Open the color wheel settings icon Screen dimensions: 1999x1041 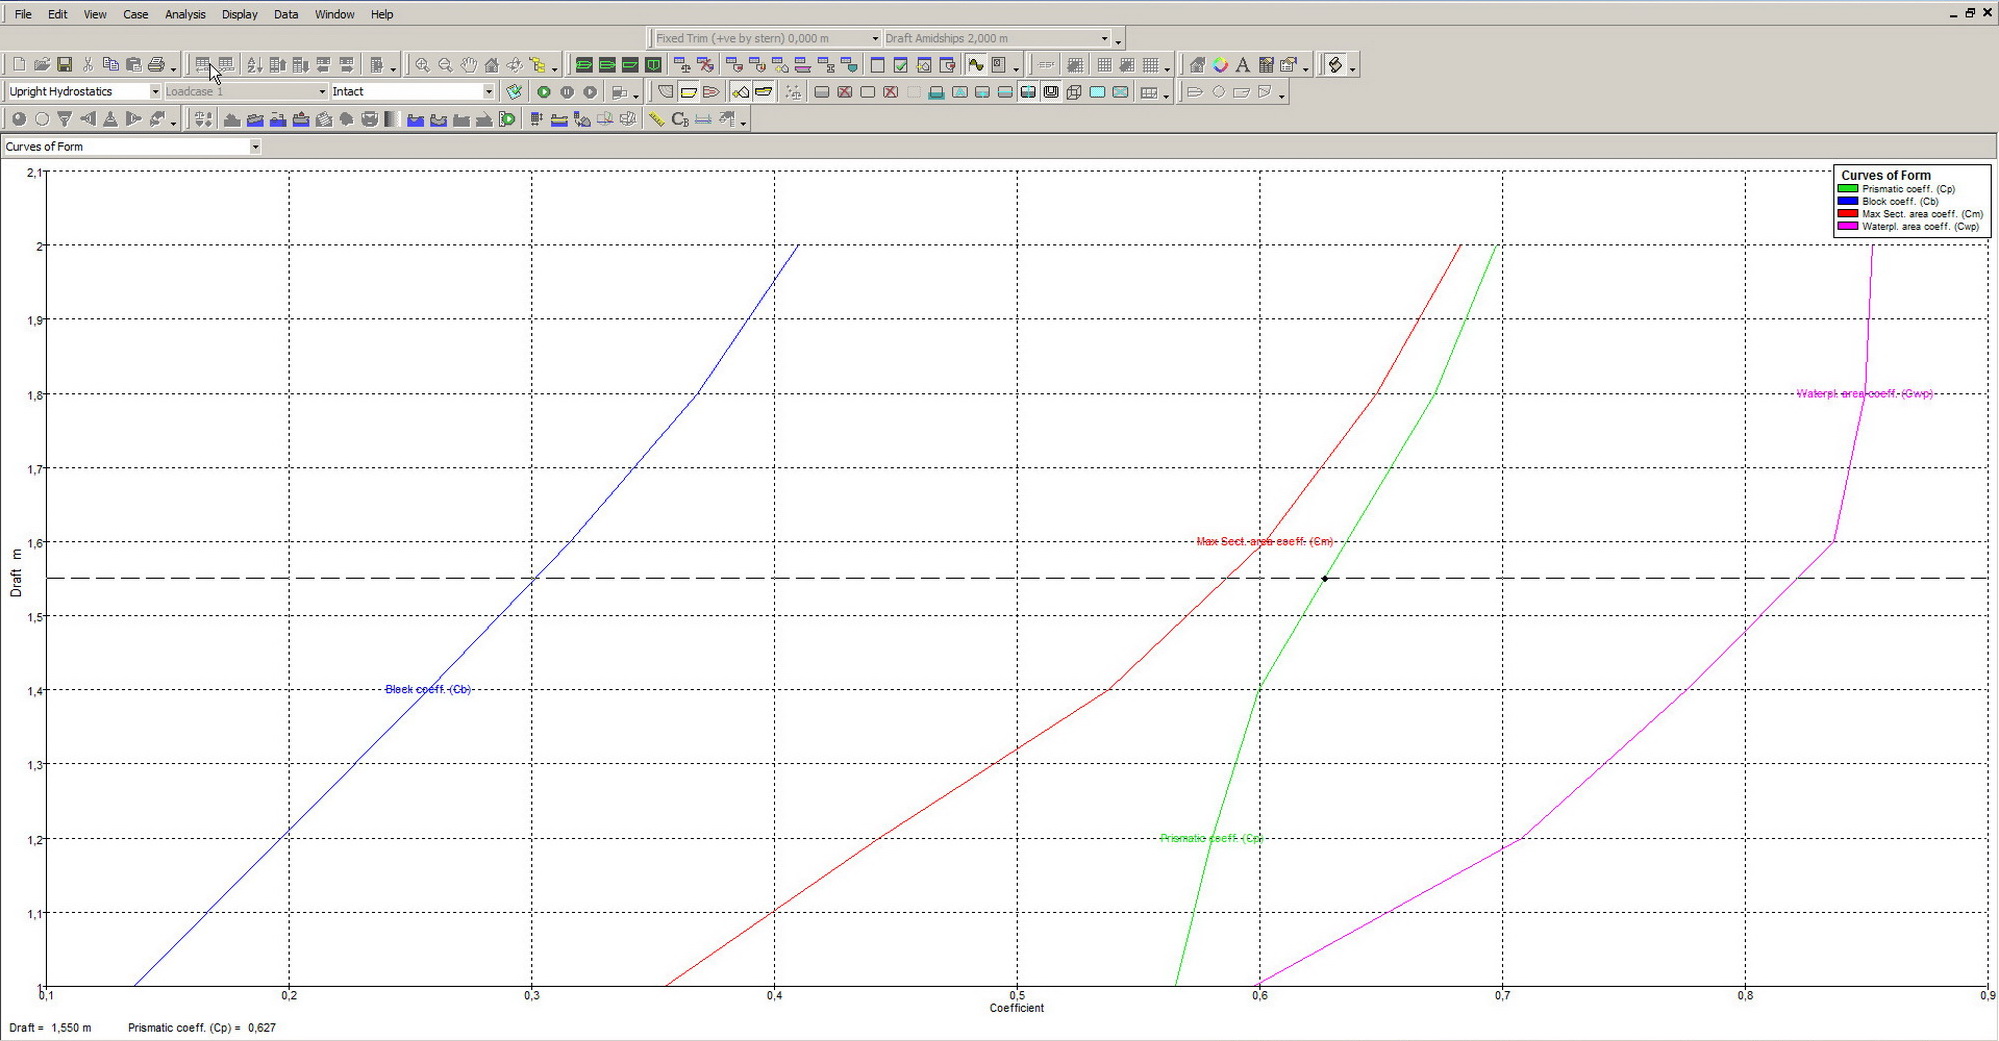click(1220, 65)
